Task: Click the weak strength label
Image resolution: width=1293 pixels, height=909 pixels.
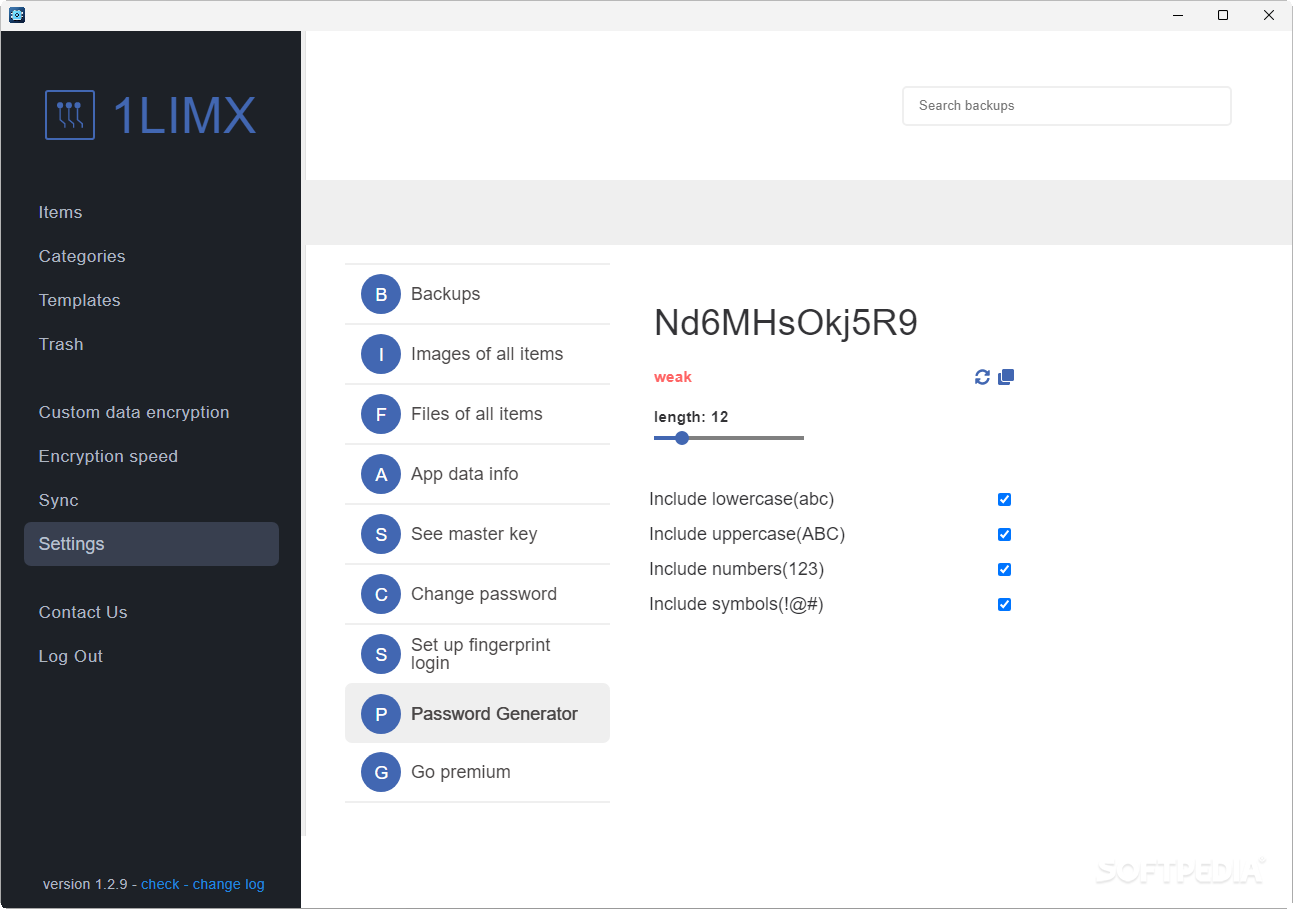Action: (673, 377)
